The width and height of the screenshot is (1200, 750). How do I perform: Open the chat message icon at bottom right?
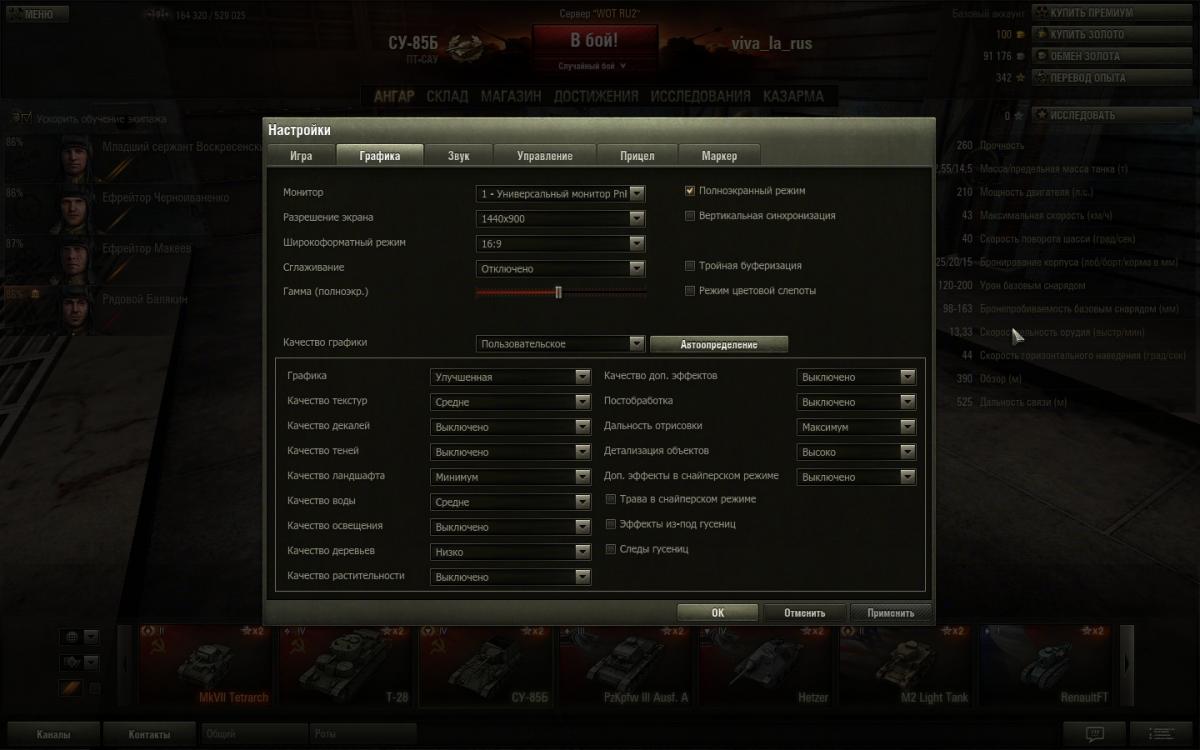[1094, 734]
